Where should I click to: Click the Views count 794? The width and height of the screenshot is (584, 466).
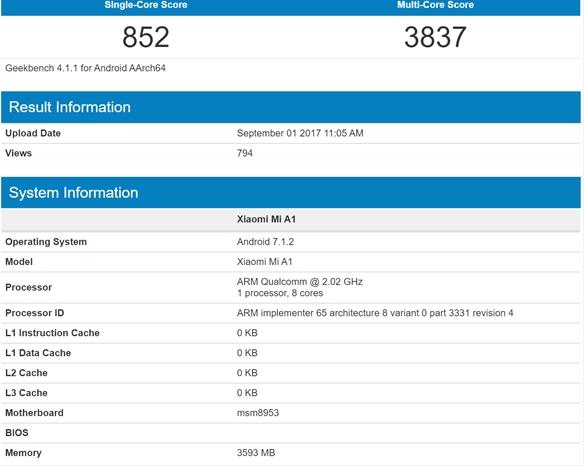tap(245, 153)
